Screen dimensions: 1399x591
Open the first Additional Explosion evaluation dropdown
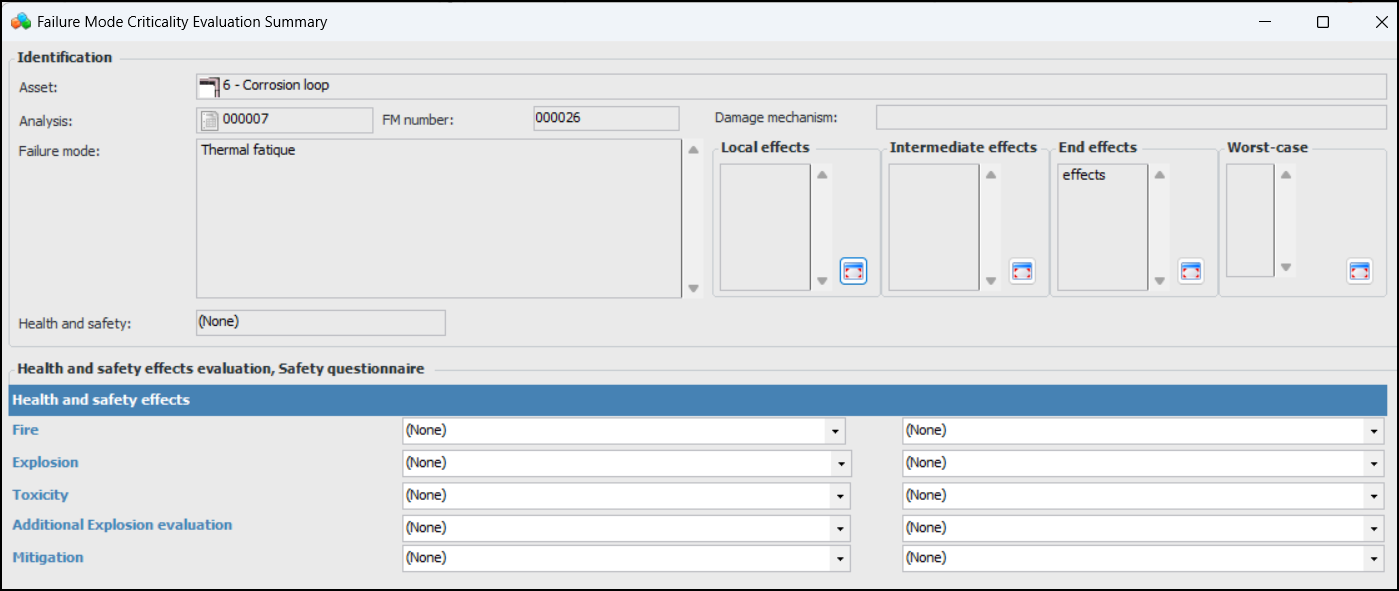(x=840, y=528)
